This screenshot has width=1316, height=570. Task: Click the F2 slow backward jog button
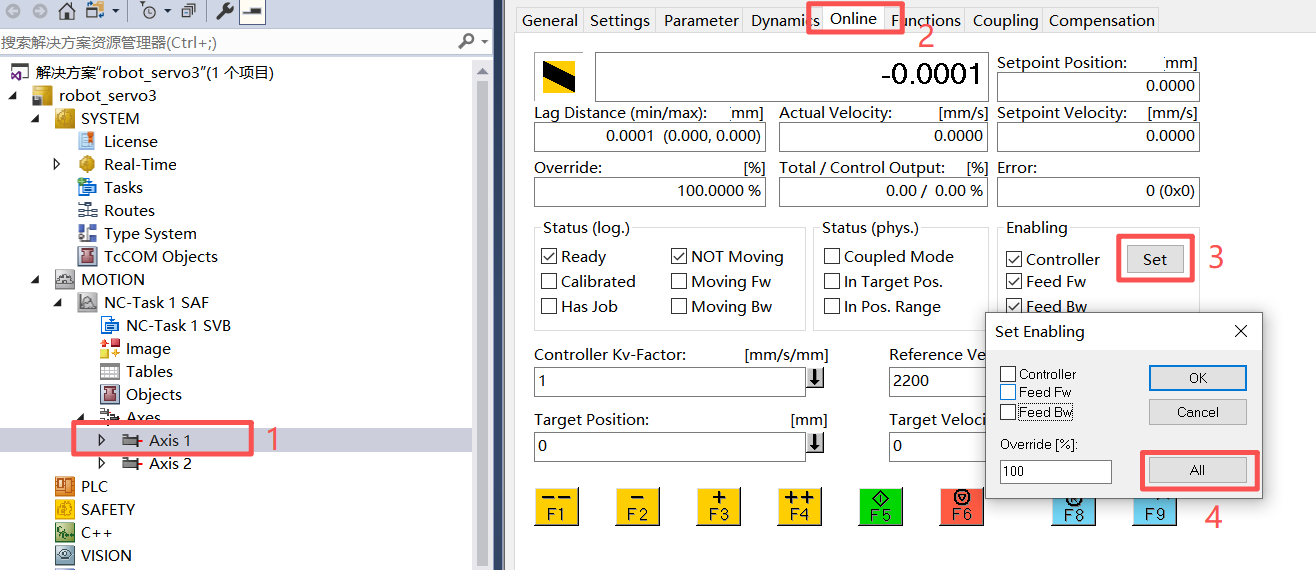pyautogui.click(x=637, y=507)
